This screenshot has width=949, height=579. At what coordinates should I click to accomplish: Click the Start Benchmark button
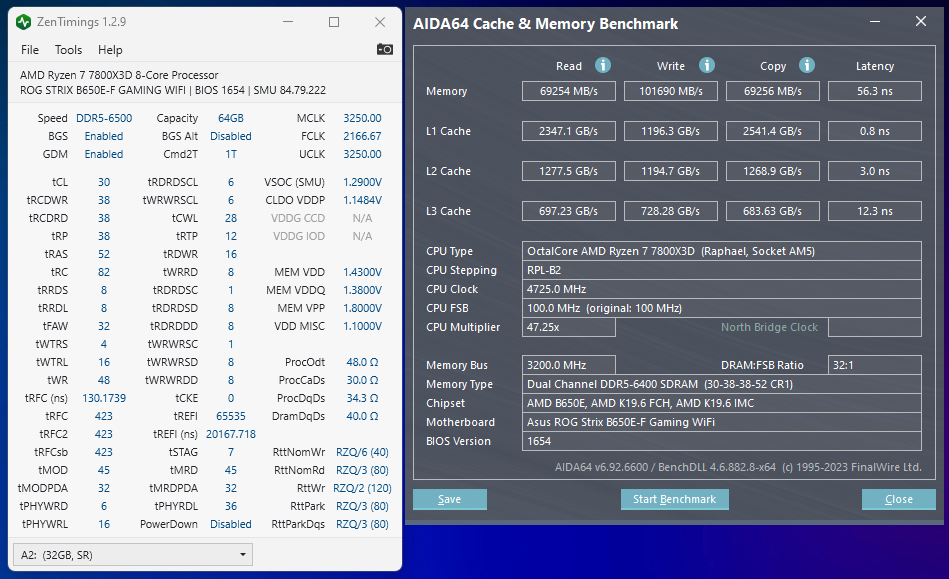tap(674, 499)
